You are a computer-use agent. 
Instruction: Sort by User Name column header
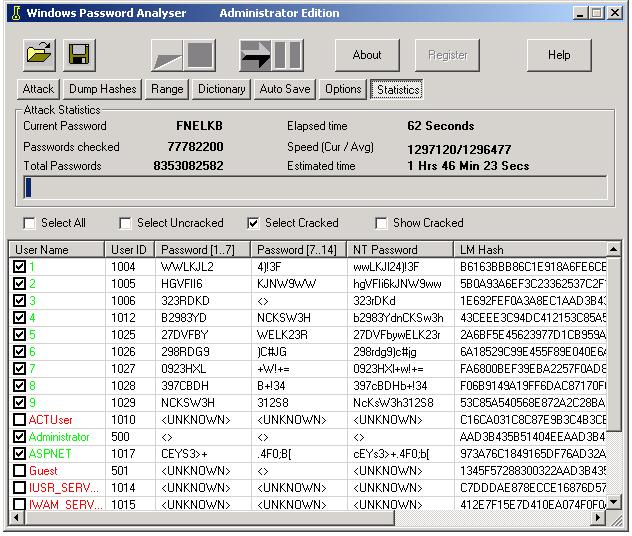[x=57, y=249]
